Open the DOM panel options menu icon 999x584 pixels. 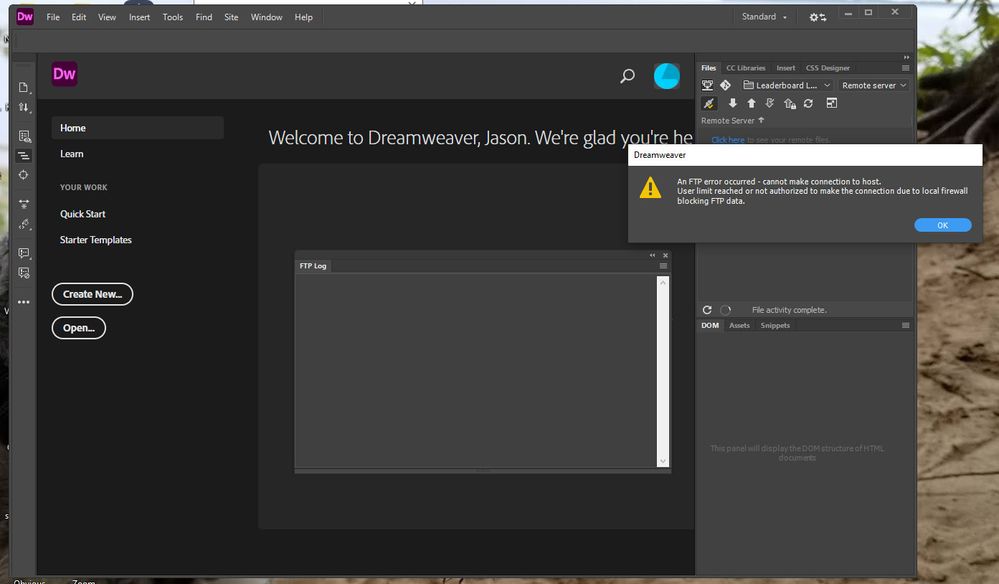(x=905, y=325)
